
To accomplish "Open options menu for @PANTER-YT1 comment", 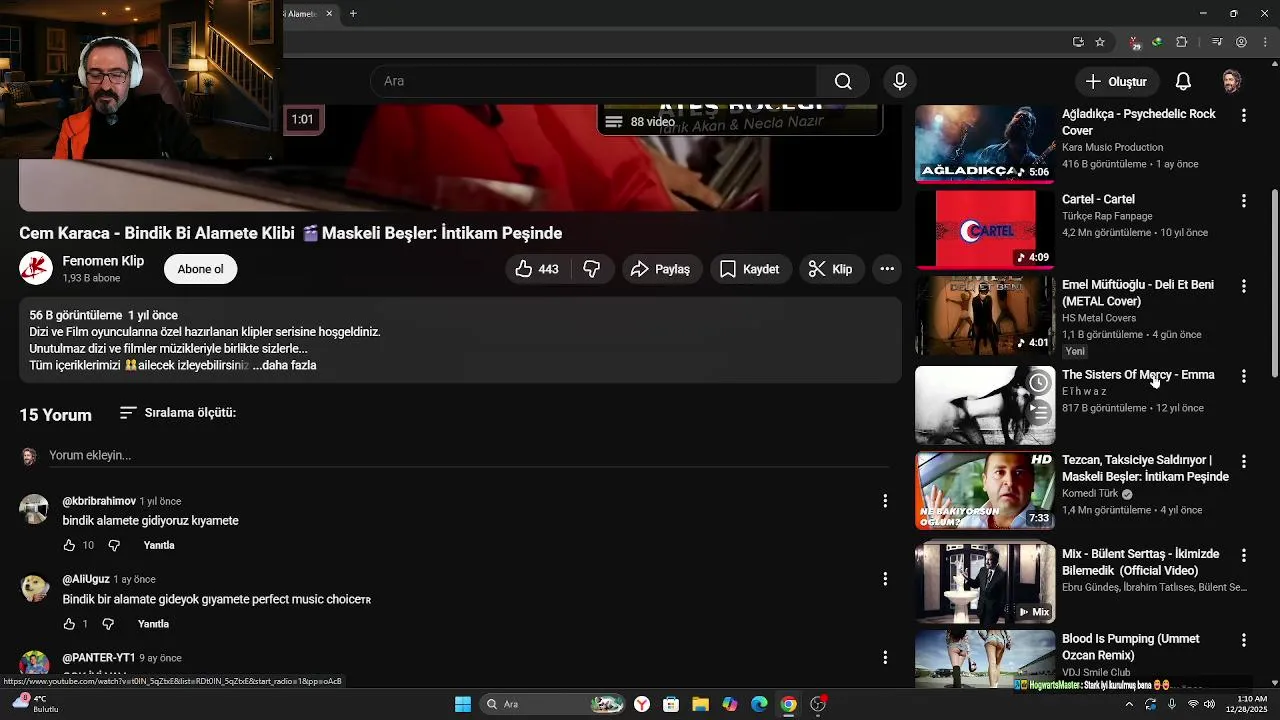I will [x=885, y=658].
